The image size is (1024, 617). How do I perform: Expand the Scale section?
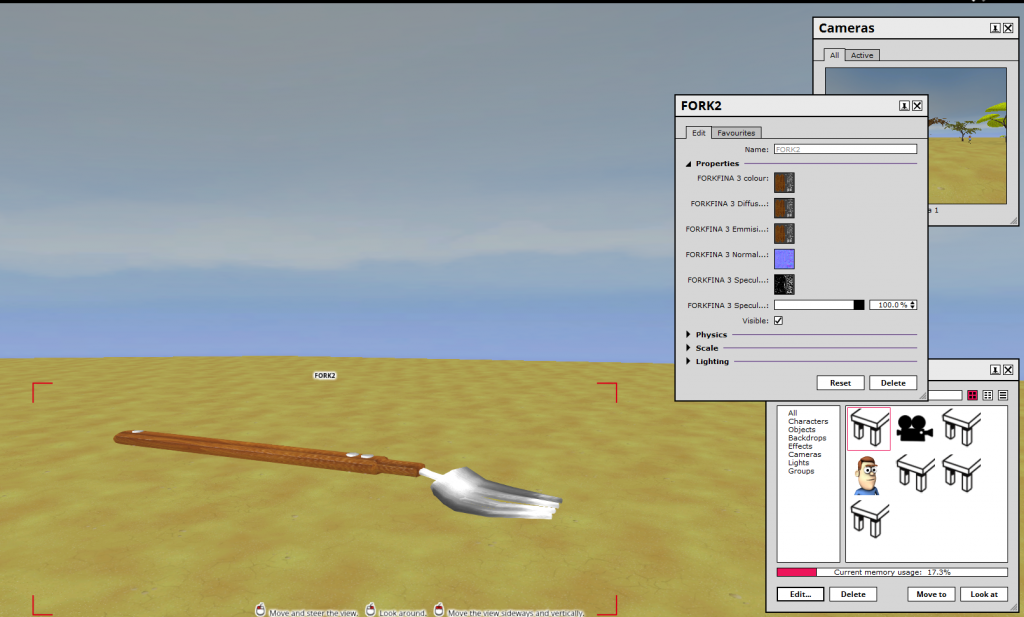click(x=688, y=348)
